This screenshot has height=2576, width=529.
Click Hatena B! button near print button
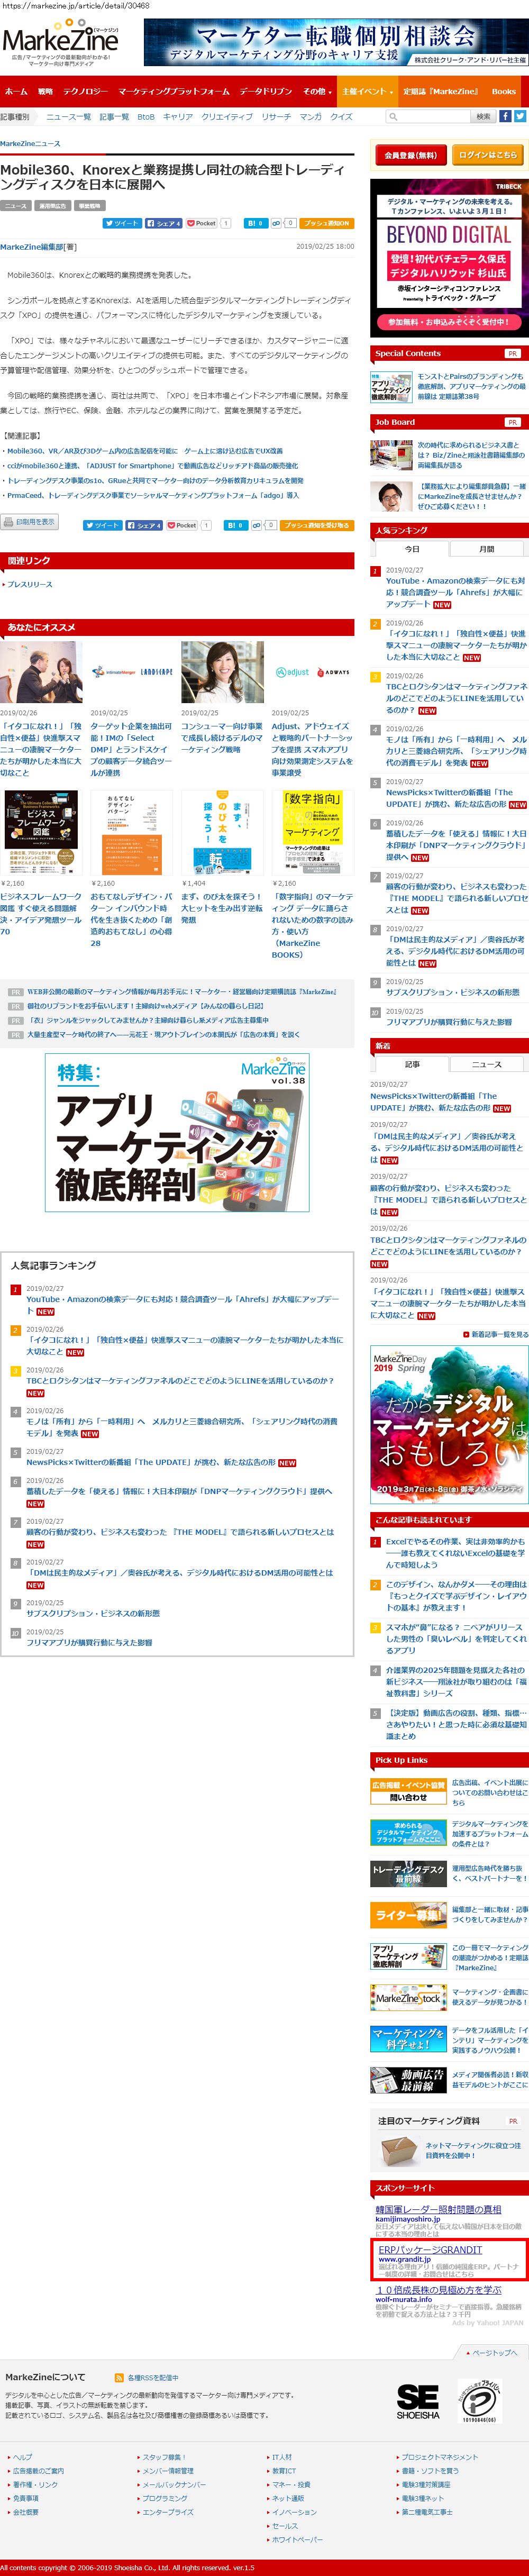pos(236,525)
